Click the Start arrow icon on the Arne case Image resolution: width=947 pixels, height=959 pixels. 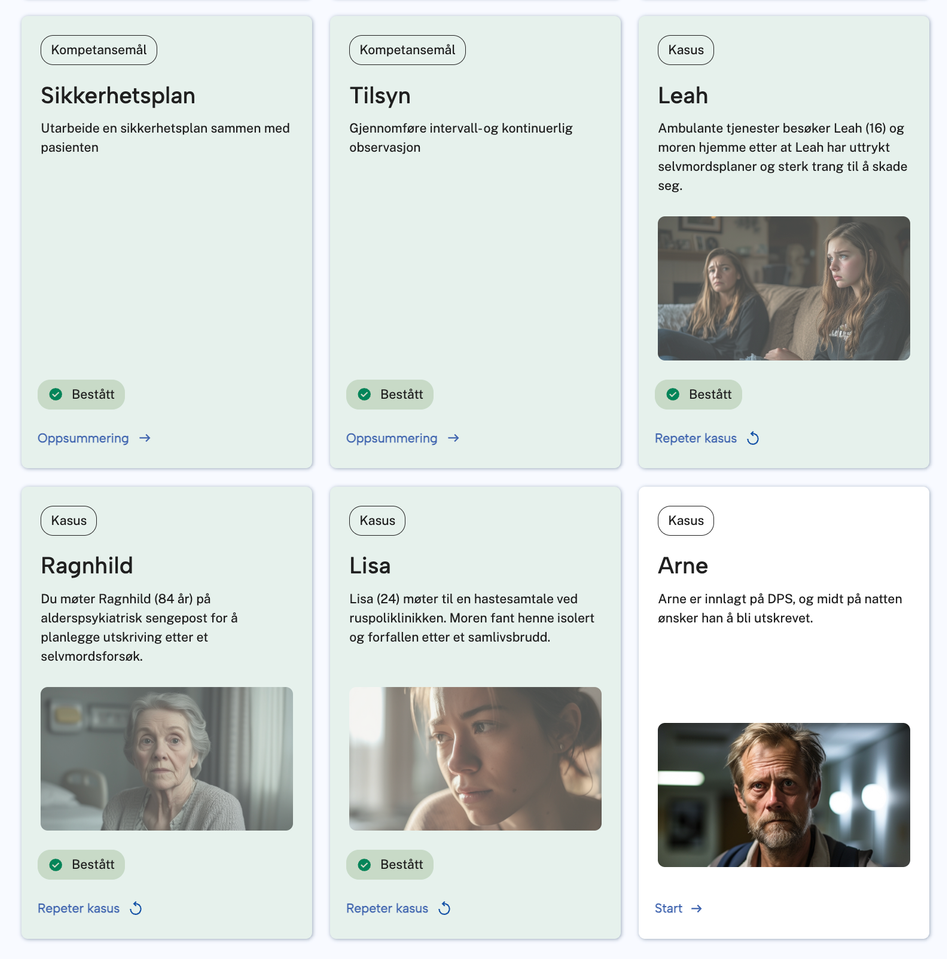click(x=697, y=908)
